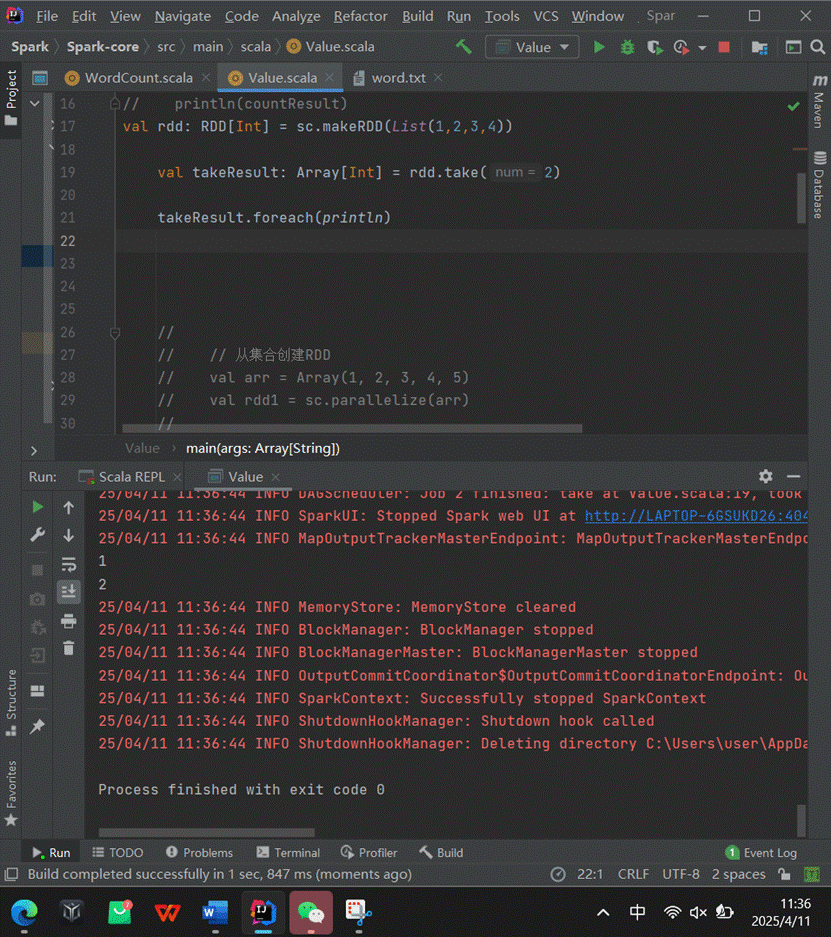This screenshot has width=831, height=937.
Task: Toggle soft-wrap in console
Action: click(69, 564)
